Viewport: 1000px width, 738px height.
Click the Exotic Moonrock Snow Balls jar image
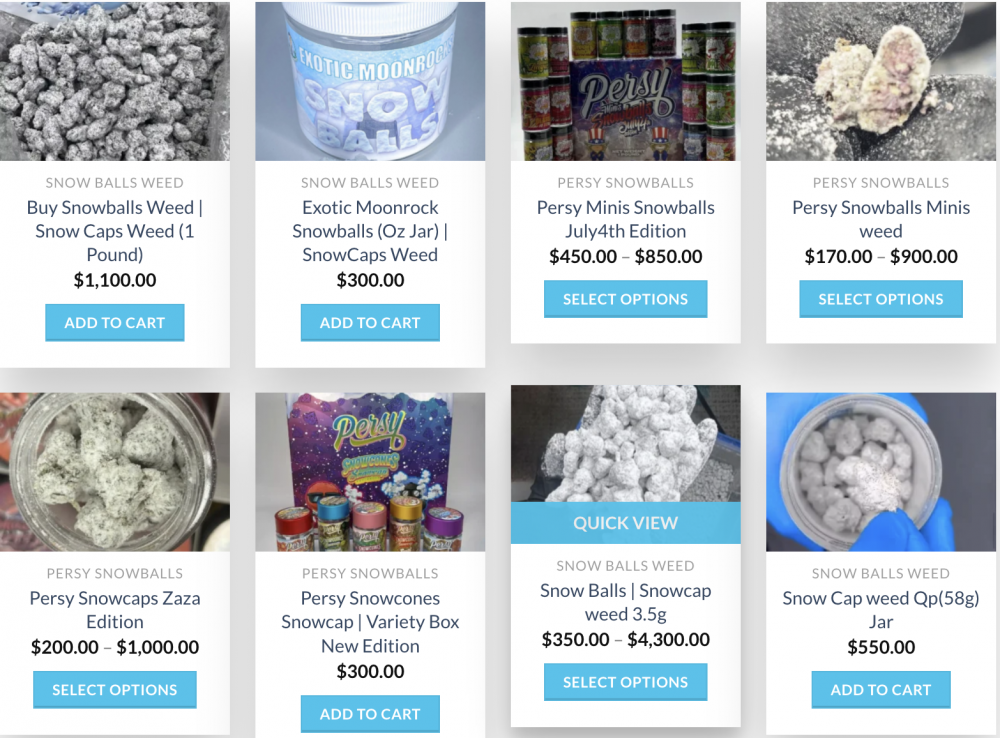(370, 81)
